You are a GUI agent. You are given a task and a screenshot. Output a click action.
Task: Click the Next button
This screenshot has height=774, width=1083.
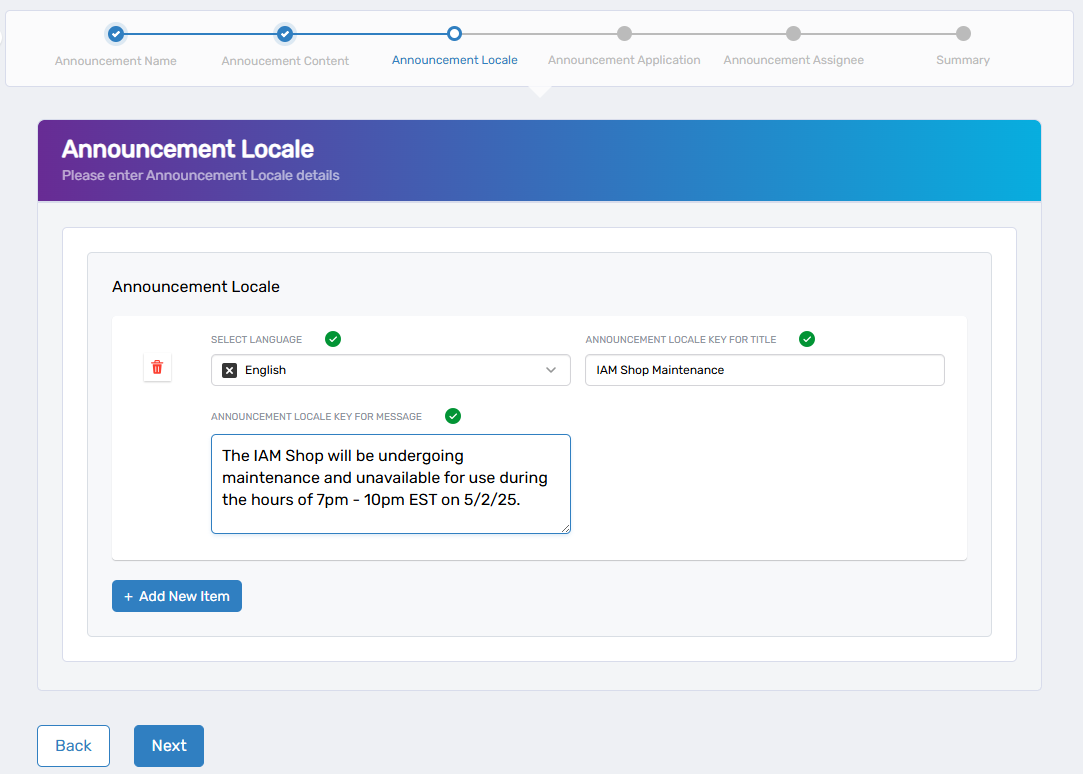point(169,746)
